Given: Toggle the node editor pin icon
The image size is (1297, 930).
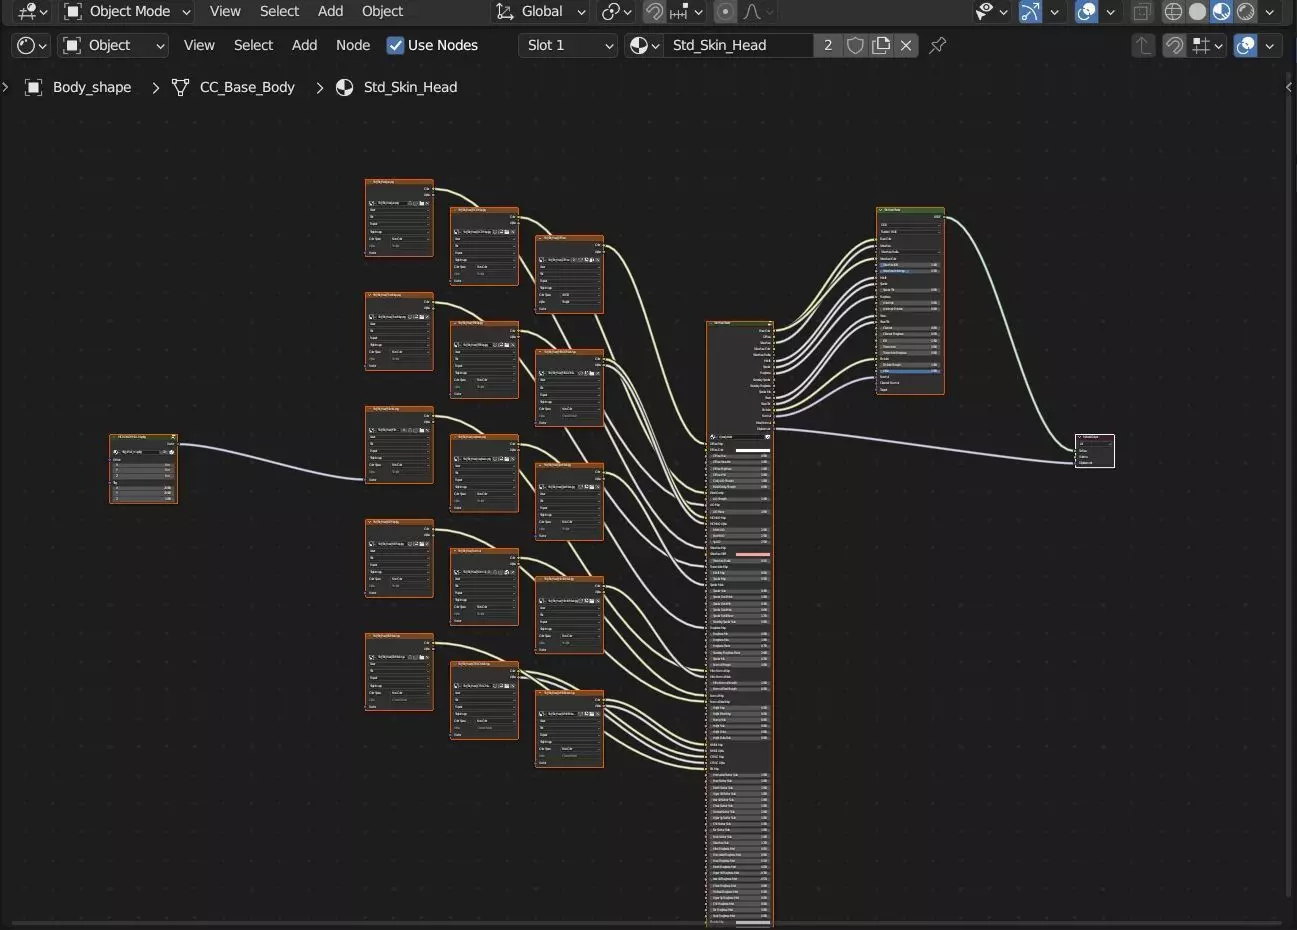Looking at the screenshot, I should (938, 45).
